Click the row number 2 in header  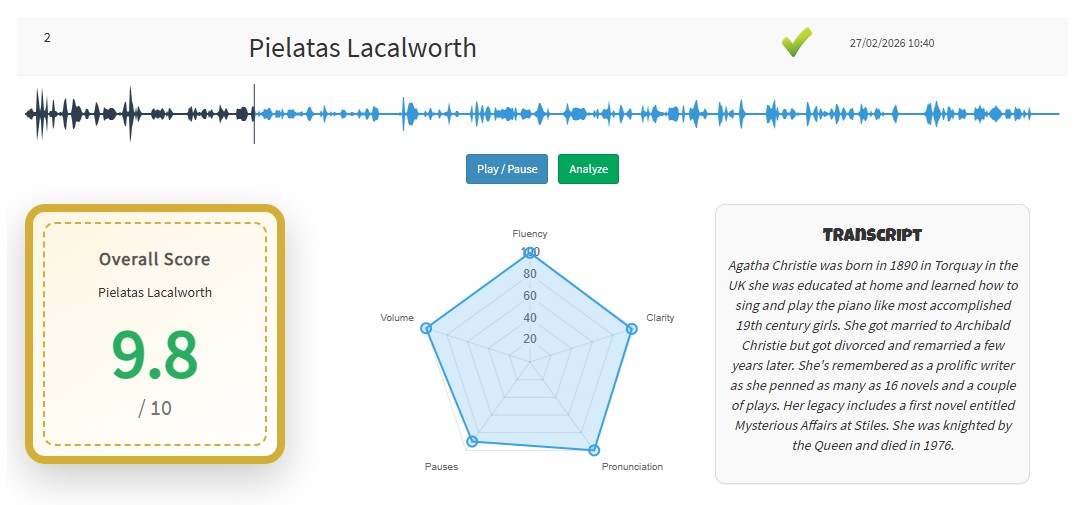(x=47, y=38)
